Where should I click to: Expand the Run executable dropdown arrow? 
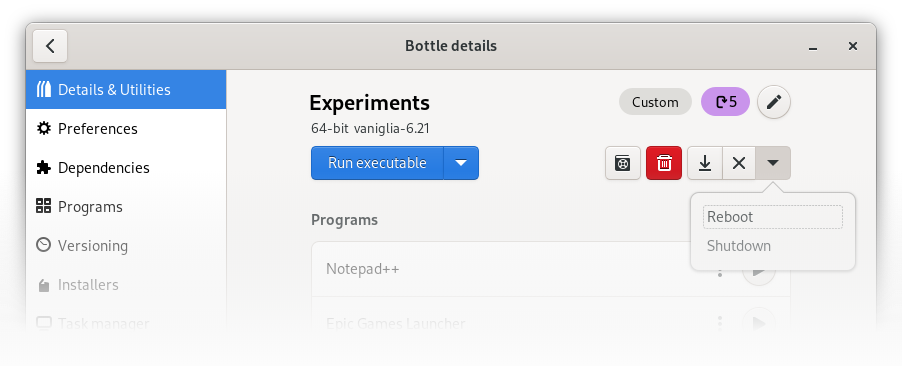tap(461, 163)
